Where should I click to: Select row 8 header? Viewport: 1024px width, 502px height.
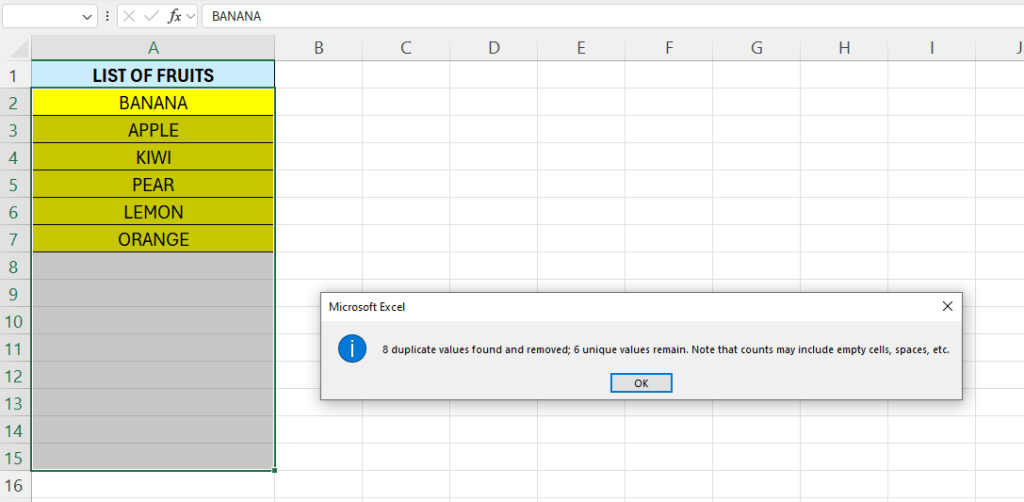point(15,267)
